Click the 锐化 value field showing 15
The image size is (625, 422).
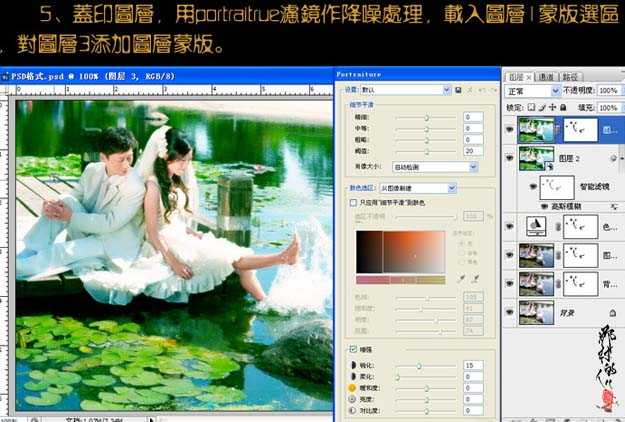point(474,365)
